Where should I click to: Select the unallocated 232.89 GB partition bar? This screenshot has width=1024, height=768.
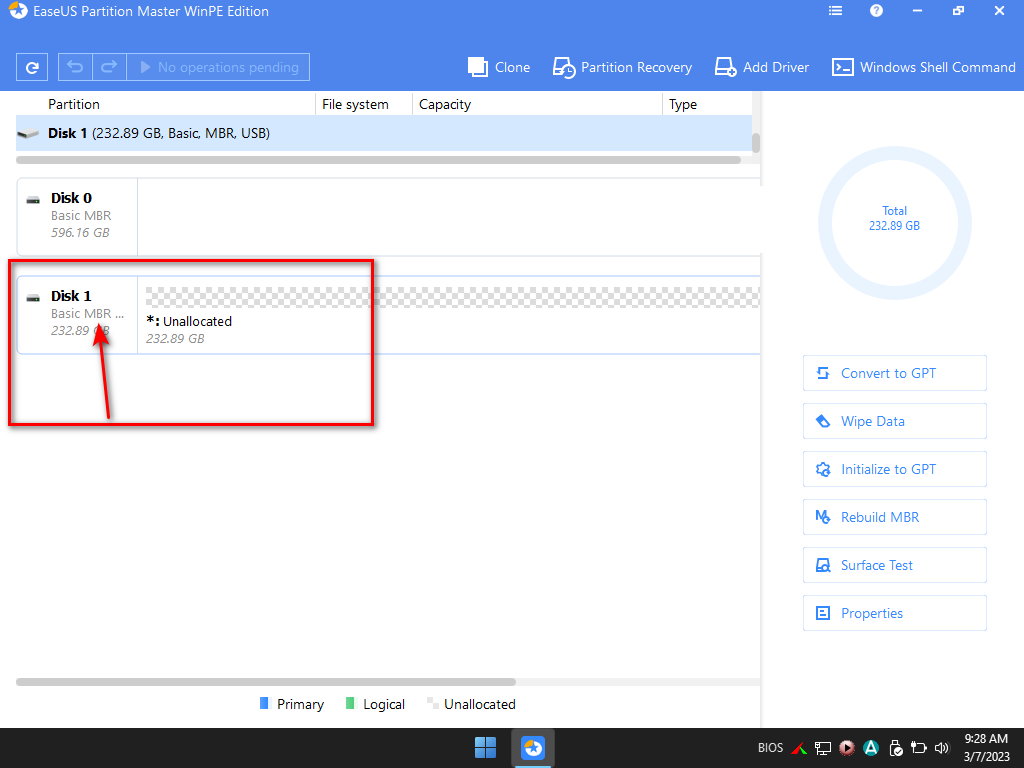coord(452,298)
